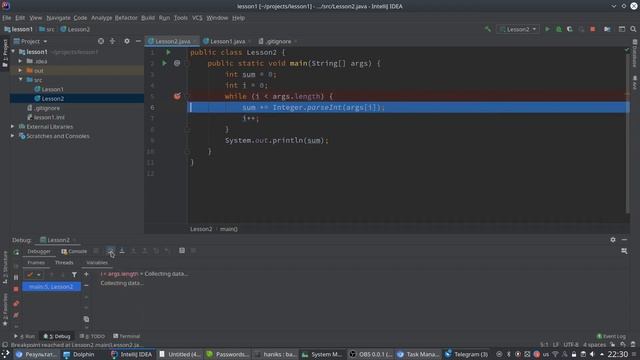640x360 pixels.
Task: Open Event Log in status bar
Action: pyautogui.click(x=611, y=336)
